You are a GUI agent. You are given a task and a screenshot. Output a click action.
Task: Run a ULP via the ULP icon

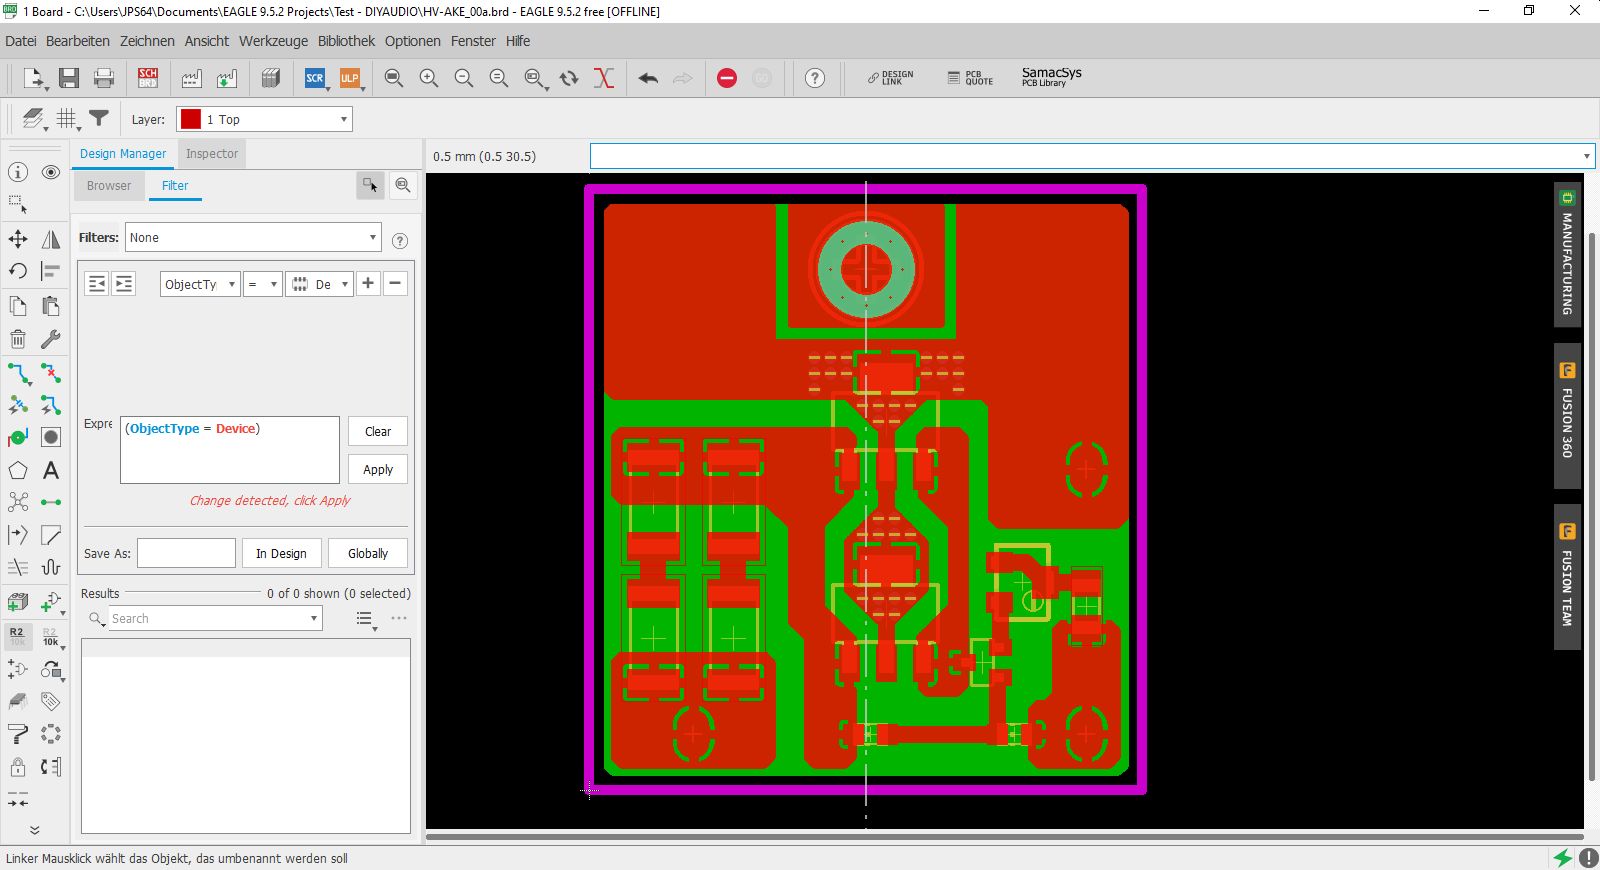(x=349, y=78)
